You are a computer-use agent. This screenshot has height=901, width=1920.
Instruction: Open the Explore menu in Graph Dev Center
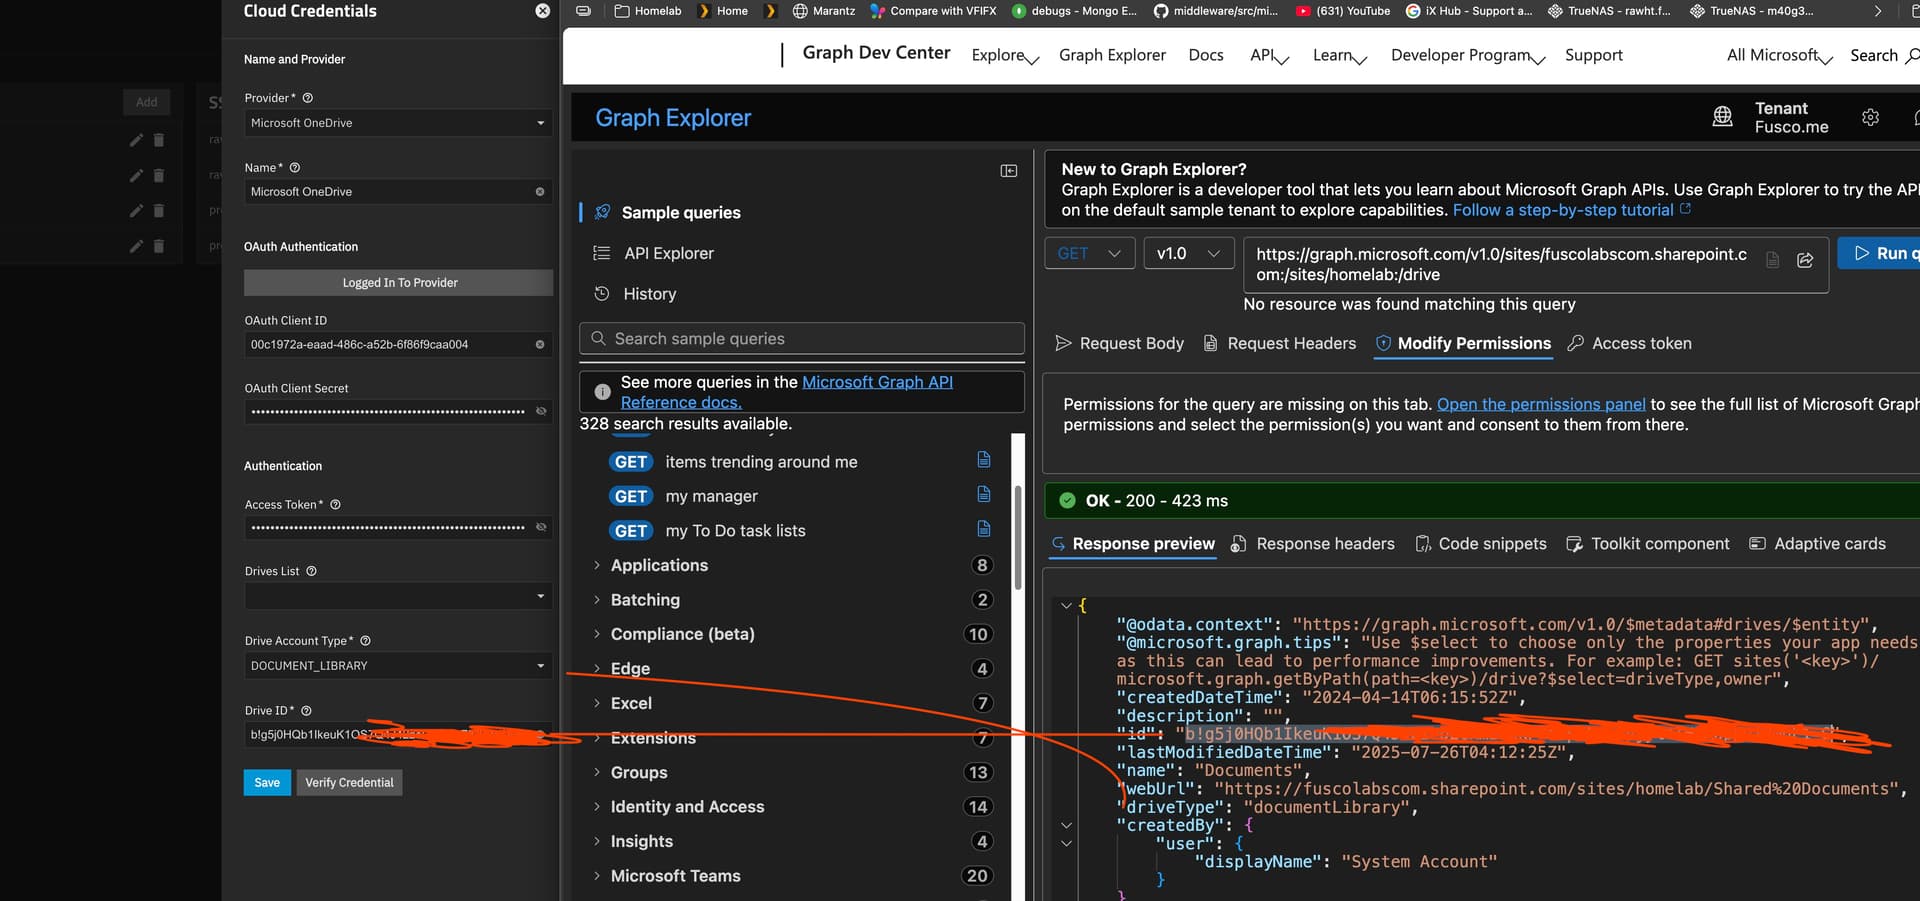(1005, 56)
